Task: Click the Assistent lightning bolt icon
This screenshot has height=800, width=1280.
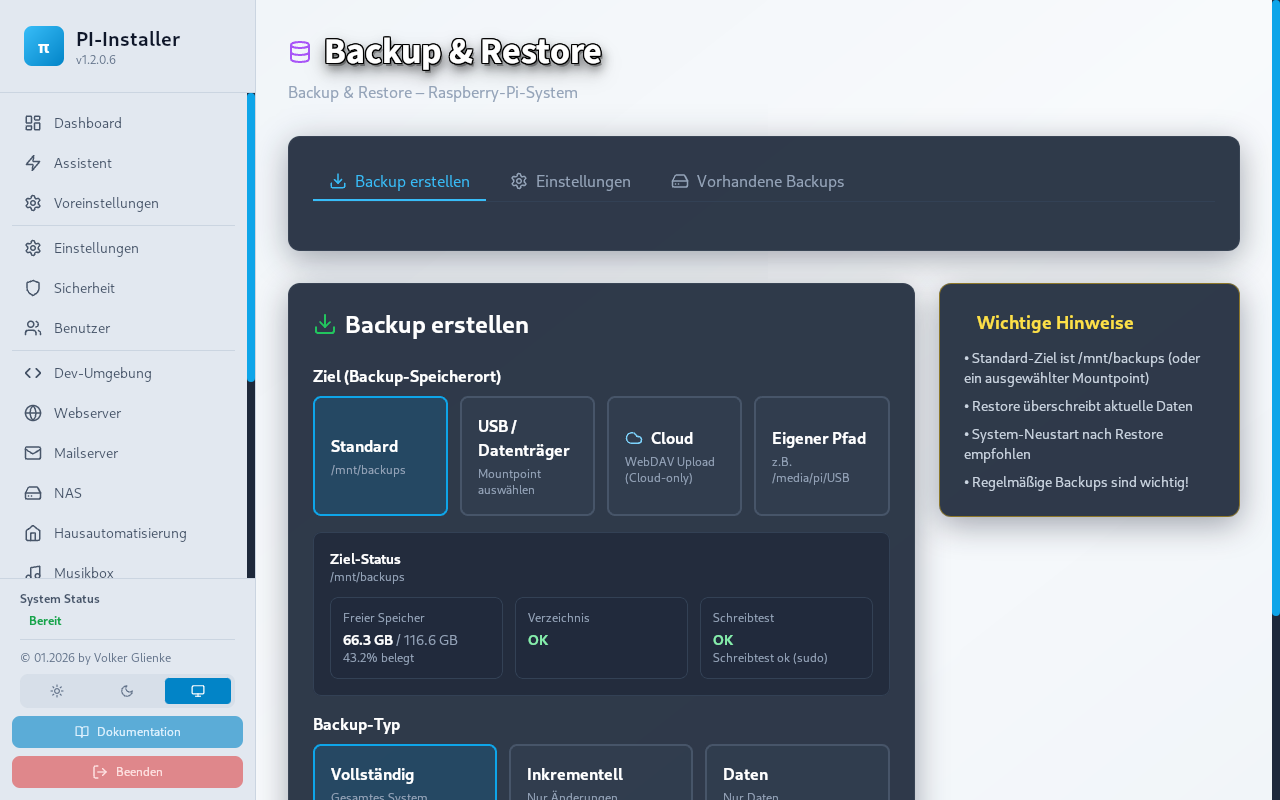Action: [x=33, y=163]
